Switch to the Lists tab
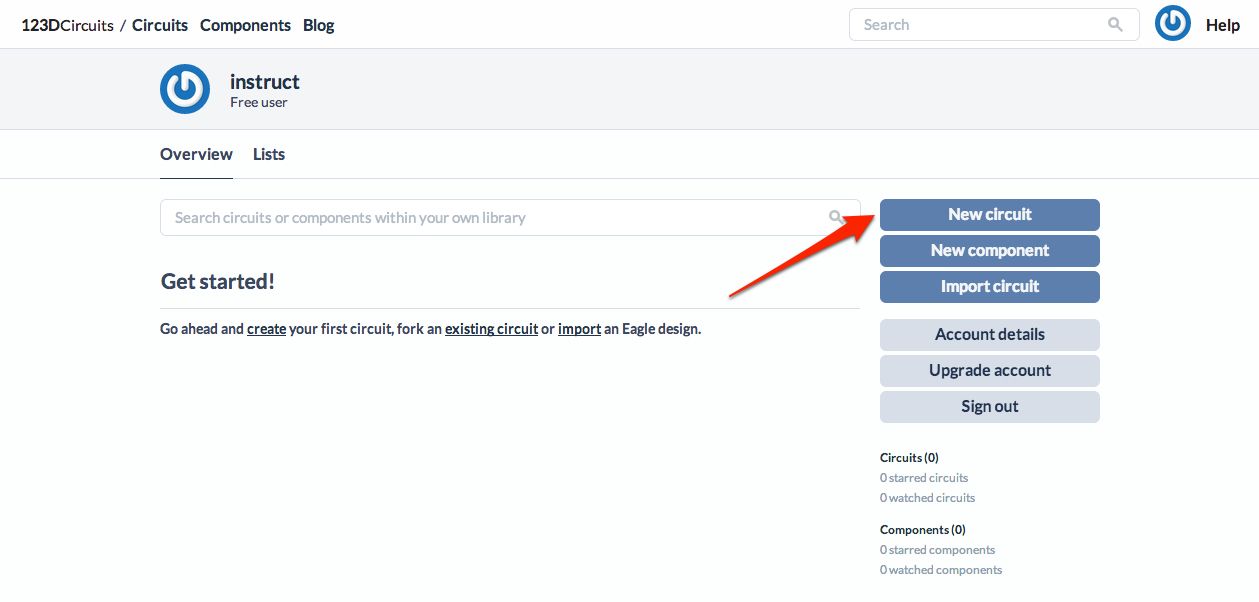 point(269,154)
